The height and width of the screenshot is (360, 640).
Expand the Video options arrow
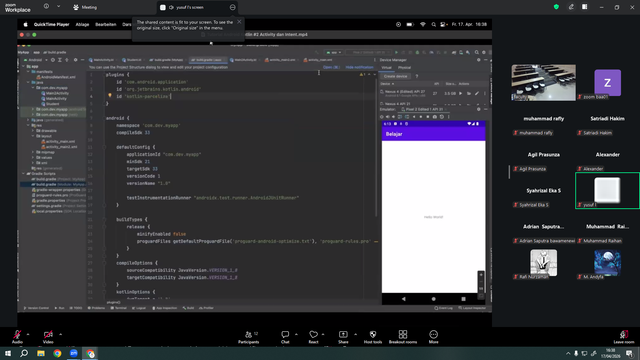[x=60, y=334]
